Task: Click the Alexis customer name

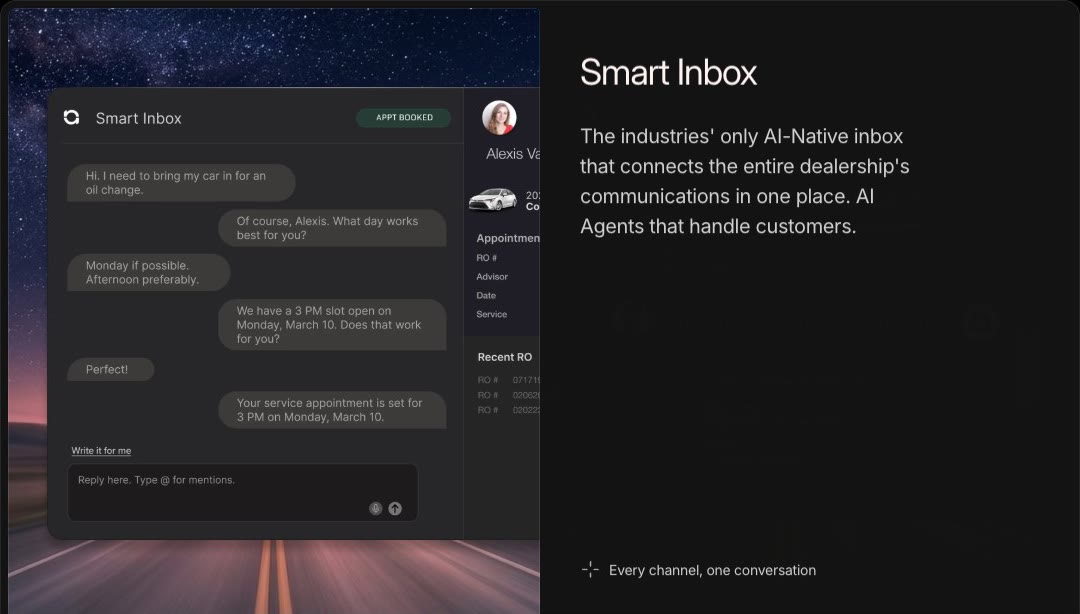Action: coord(512,154)
